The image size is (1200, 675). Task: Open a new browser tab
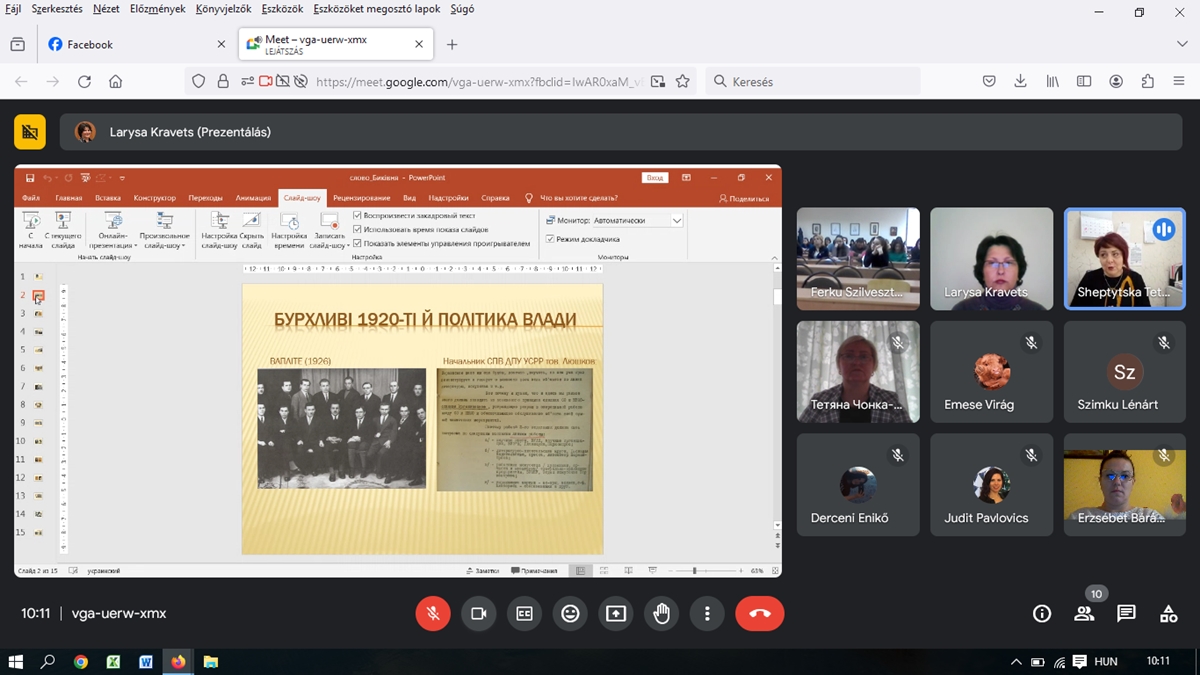[x=452, y=44]
